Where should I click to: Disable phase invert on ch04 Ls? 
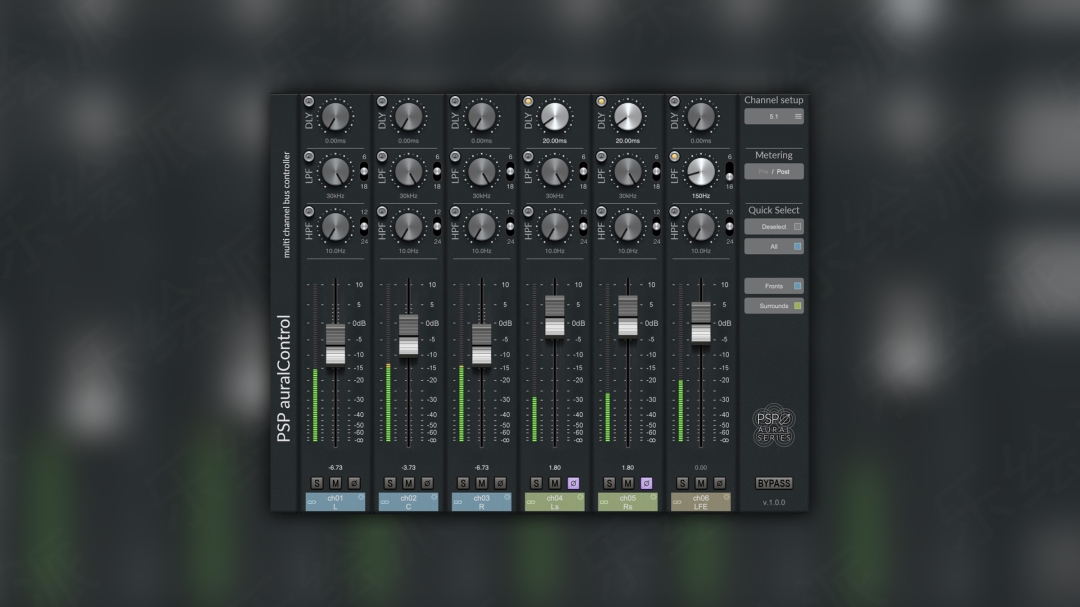[x=573, y=483]
